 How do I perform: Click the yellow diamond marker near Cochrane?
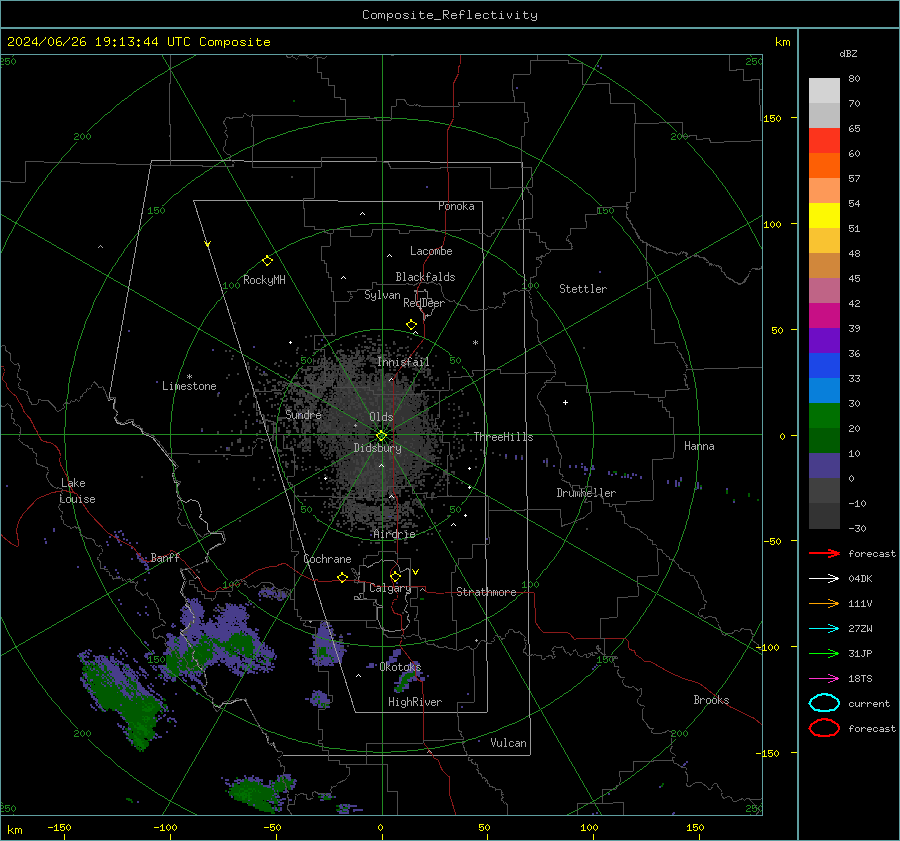coord(342,577)
